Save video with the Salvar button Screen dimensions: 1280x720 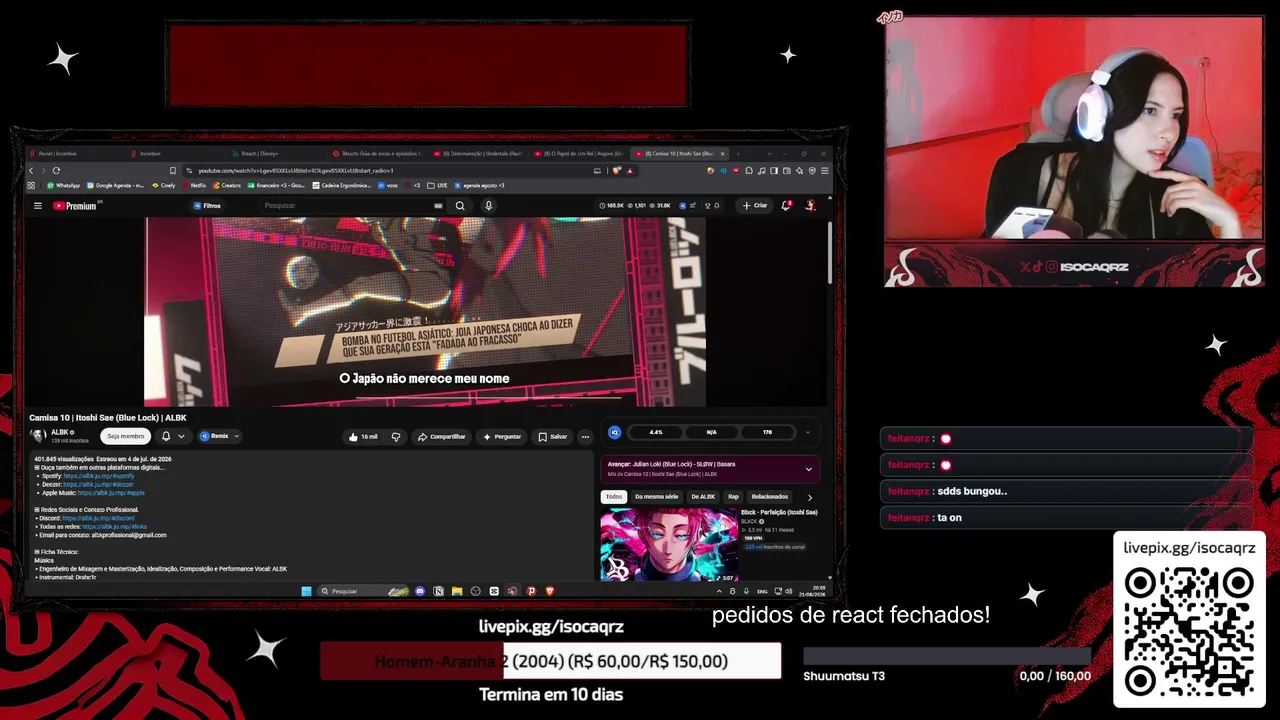coord(552,437)
